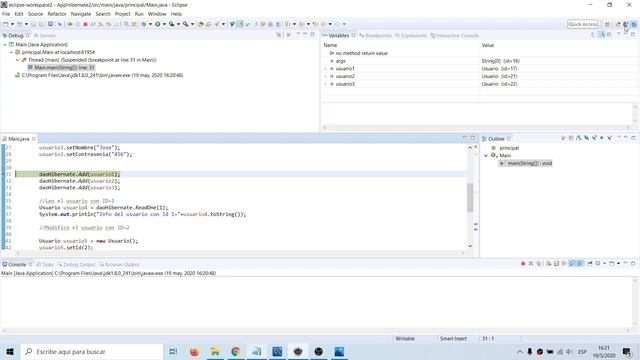Toggle Scroll Lock in Console toolbar
640x360 pixels.
[x=556, y=264]
